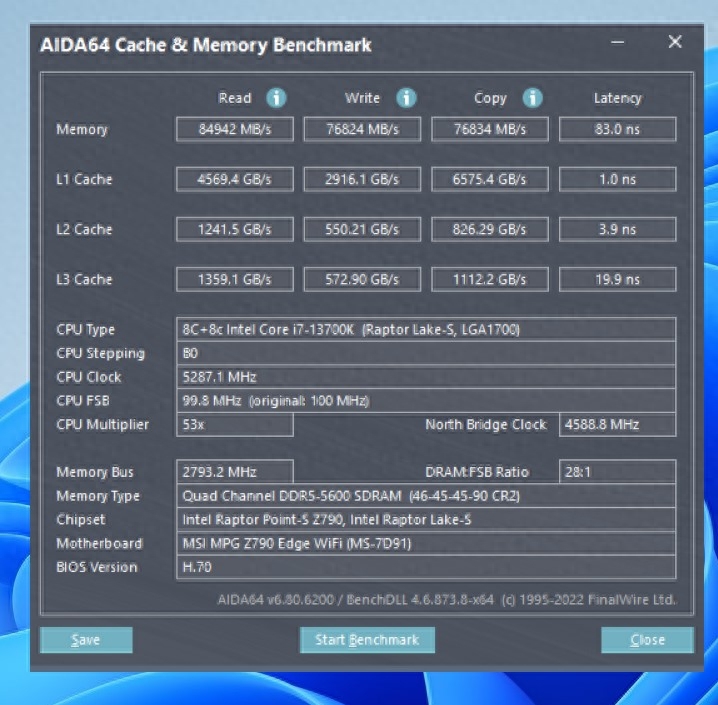Select Memory read value 84942 MB/s
Screen dimensions: 718x705
[234, 129]
